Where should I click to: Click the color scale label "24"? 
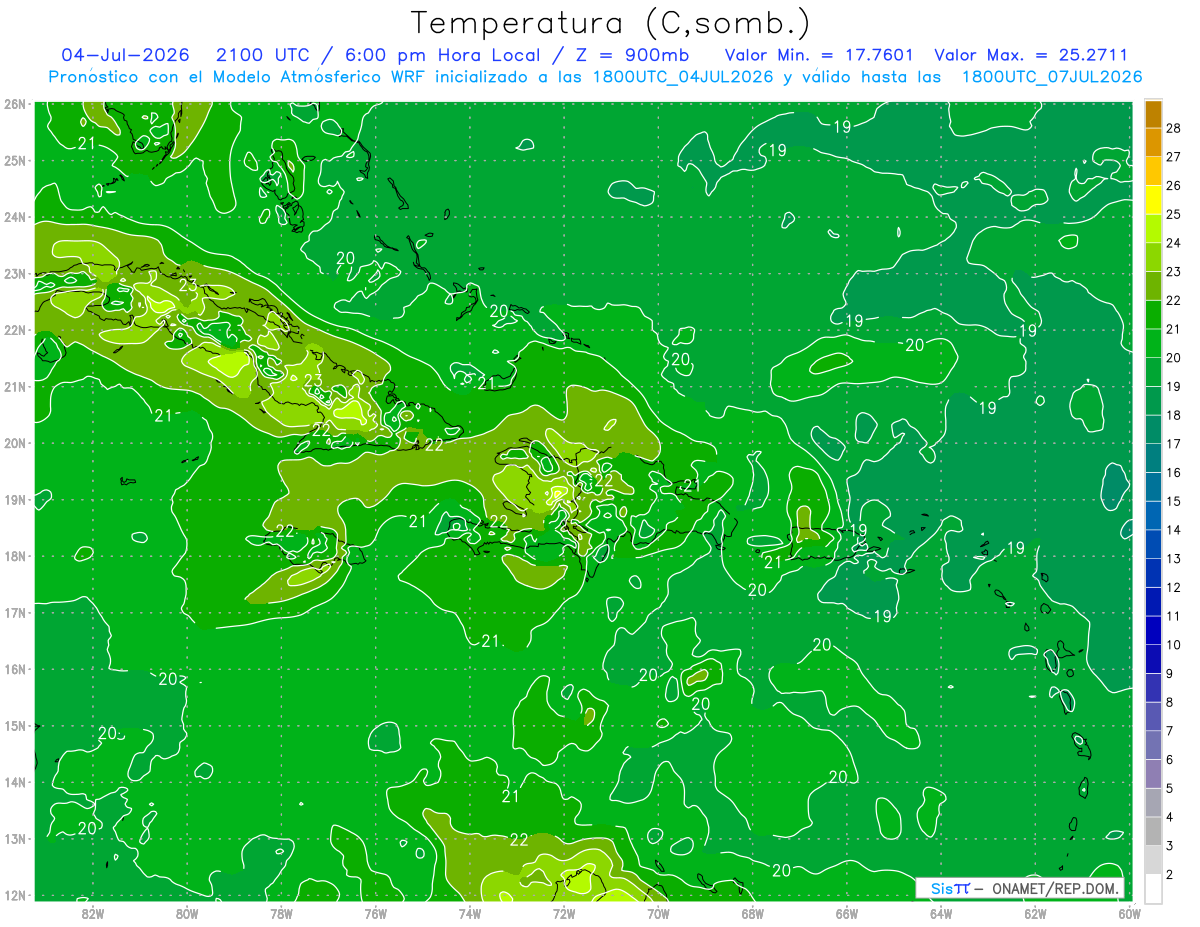(x=1174, y=243)
